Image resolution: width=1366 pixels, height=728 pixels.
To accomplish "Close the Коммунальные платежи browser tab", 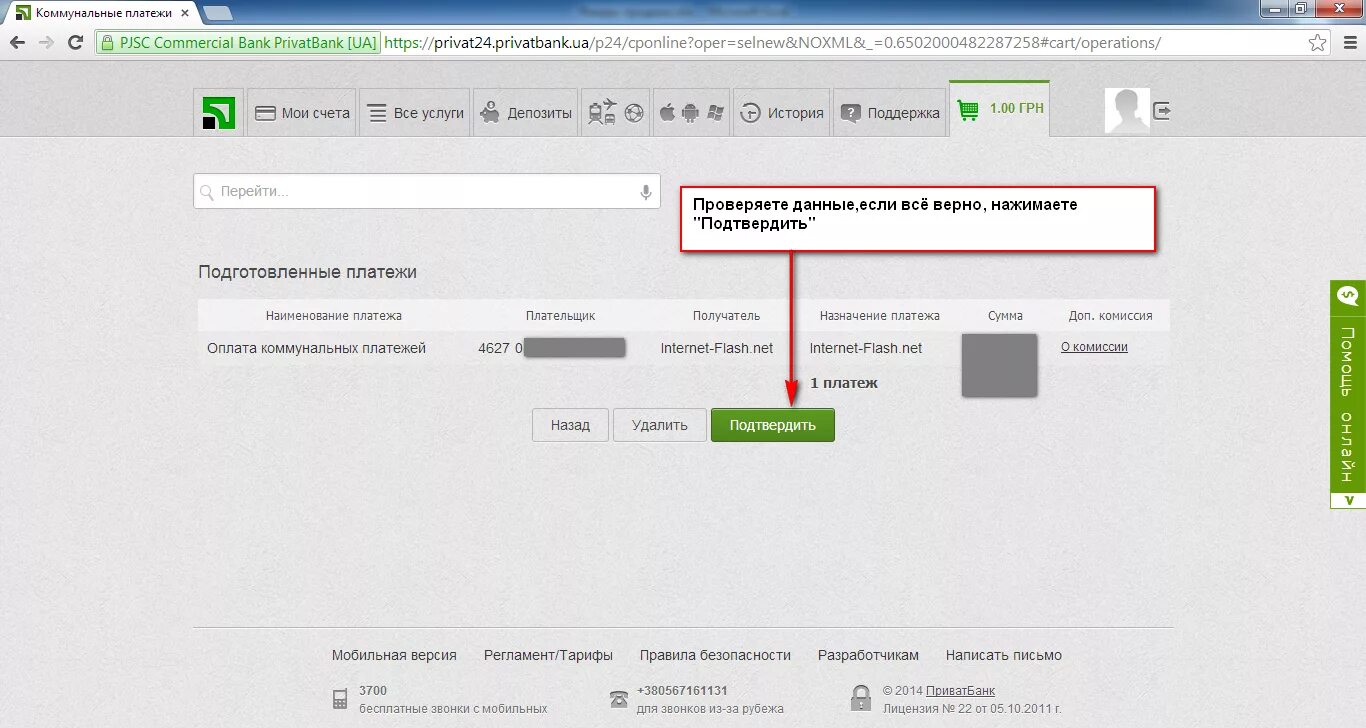I will 185,13.
